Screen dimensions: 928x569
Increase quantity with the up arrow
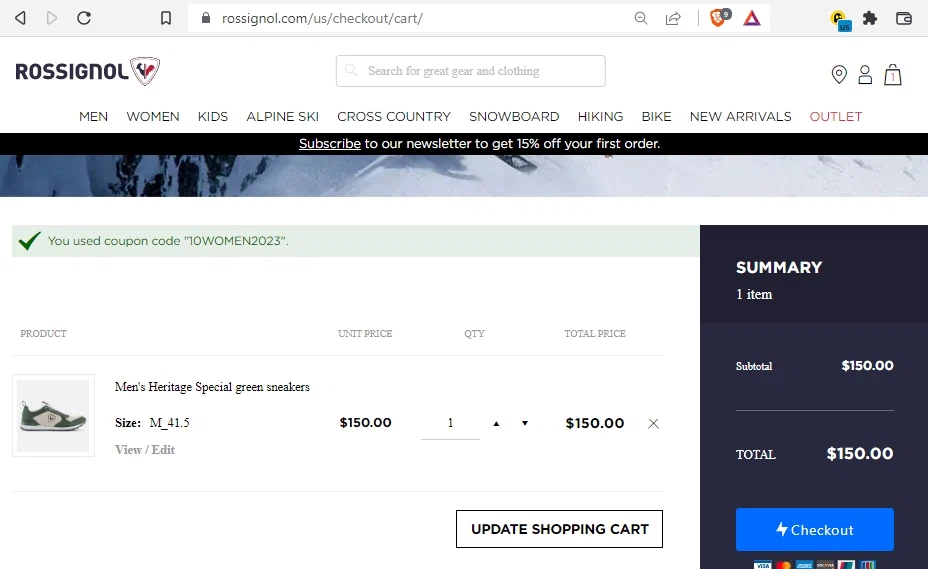pos(496,423)
